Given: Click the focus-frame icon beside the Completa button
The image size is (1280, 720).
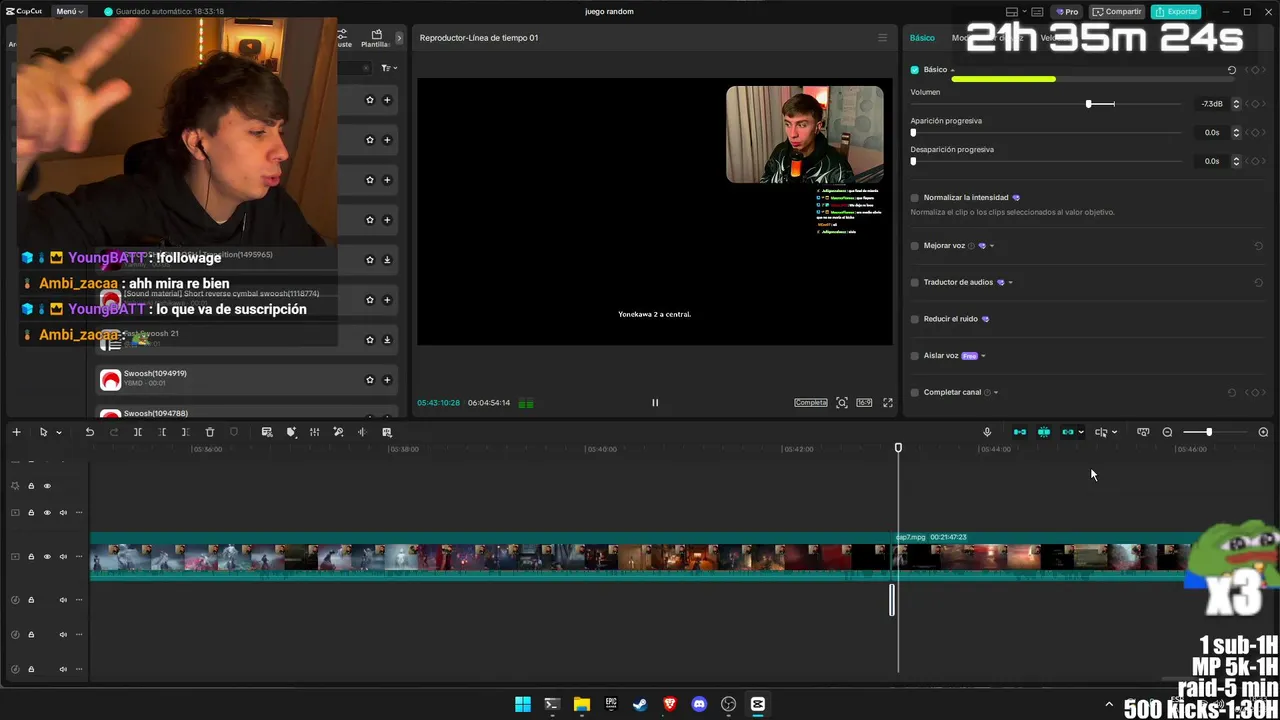Looking at the screenshot, I should click(842, 403).
